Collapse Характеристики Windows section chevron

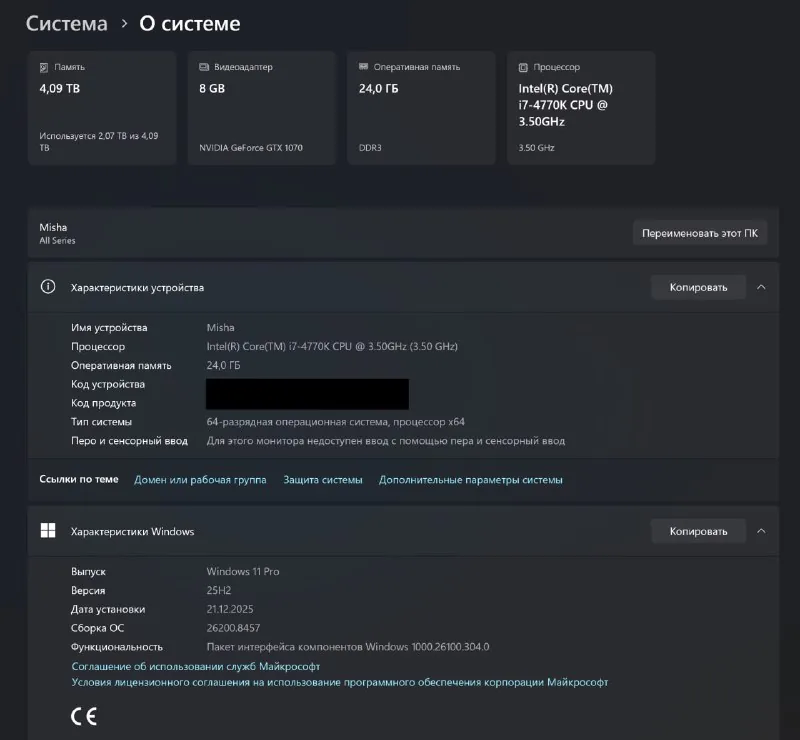click(x=761, y=531)
